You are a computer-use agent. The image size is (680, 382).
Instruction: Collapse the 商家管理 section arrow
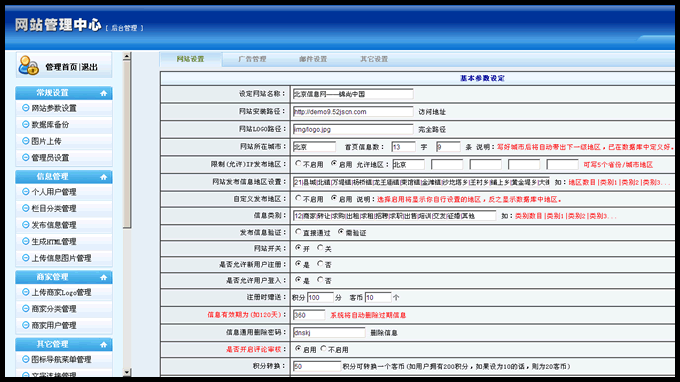pyautogui.click(x=103, y=277)
